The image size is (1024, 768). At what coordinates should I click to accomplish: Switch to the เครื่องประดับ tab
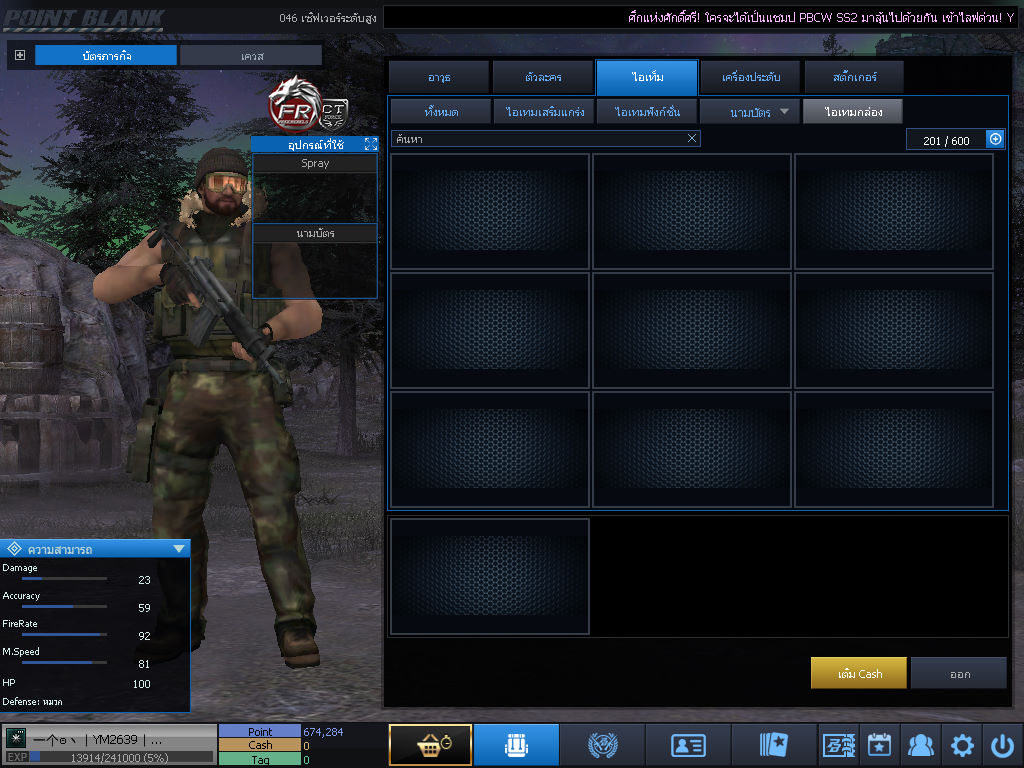(750, 77)
